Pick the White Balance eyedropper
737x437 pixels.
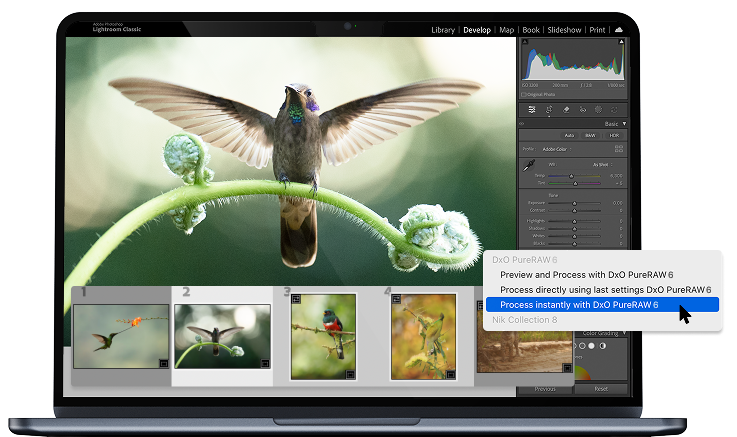[x=528, y=165]
